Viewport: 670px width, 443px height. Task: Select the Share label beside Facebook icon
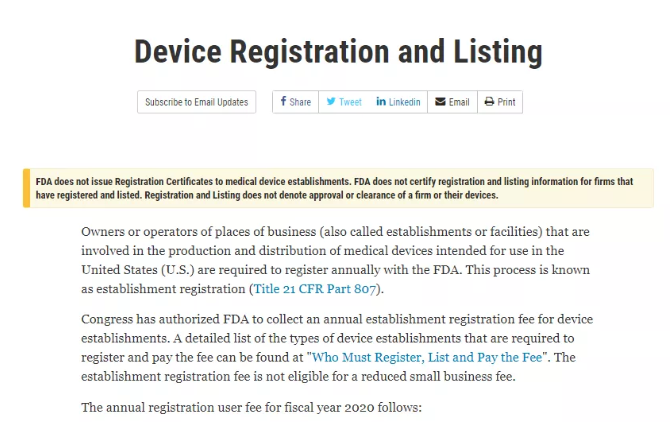click(300, 102)
